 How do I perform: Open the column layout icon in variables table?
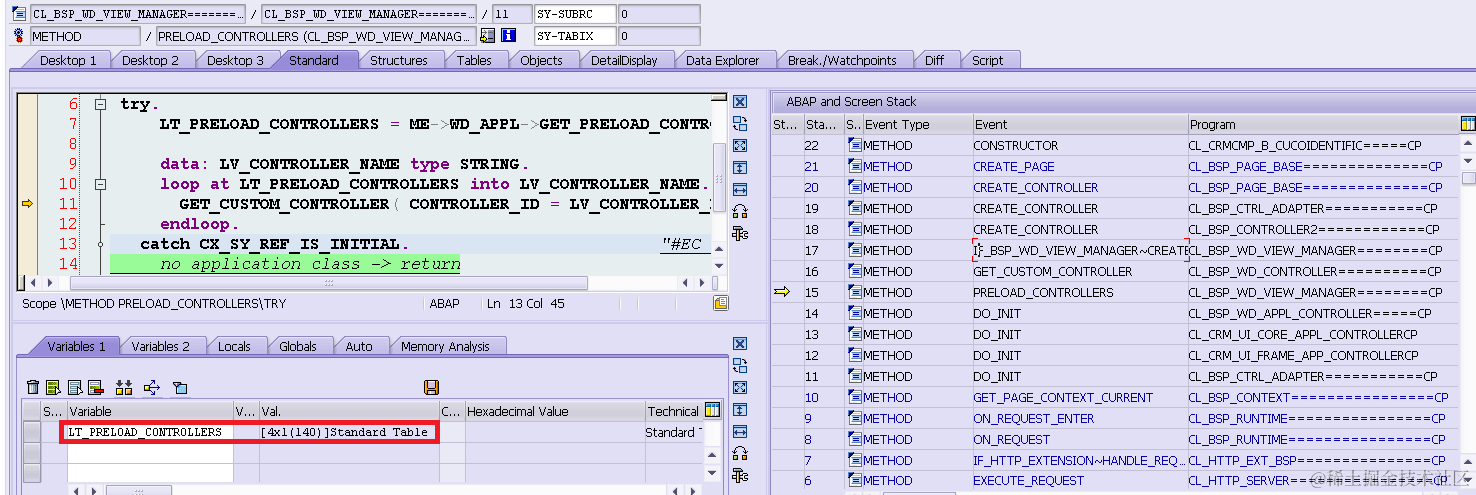pos(712,410)
